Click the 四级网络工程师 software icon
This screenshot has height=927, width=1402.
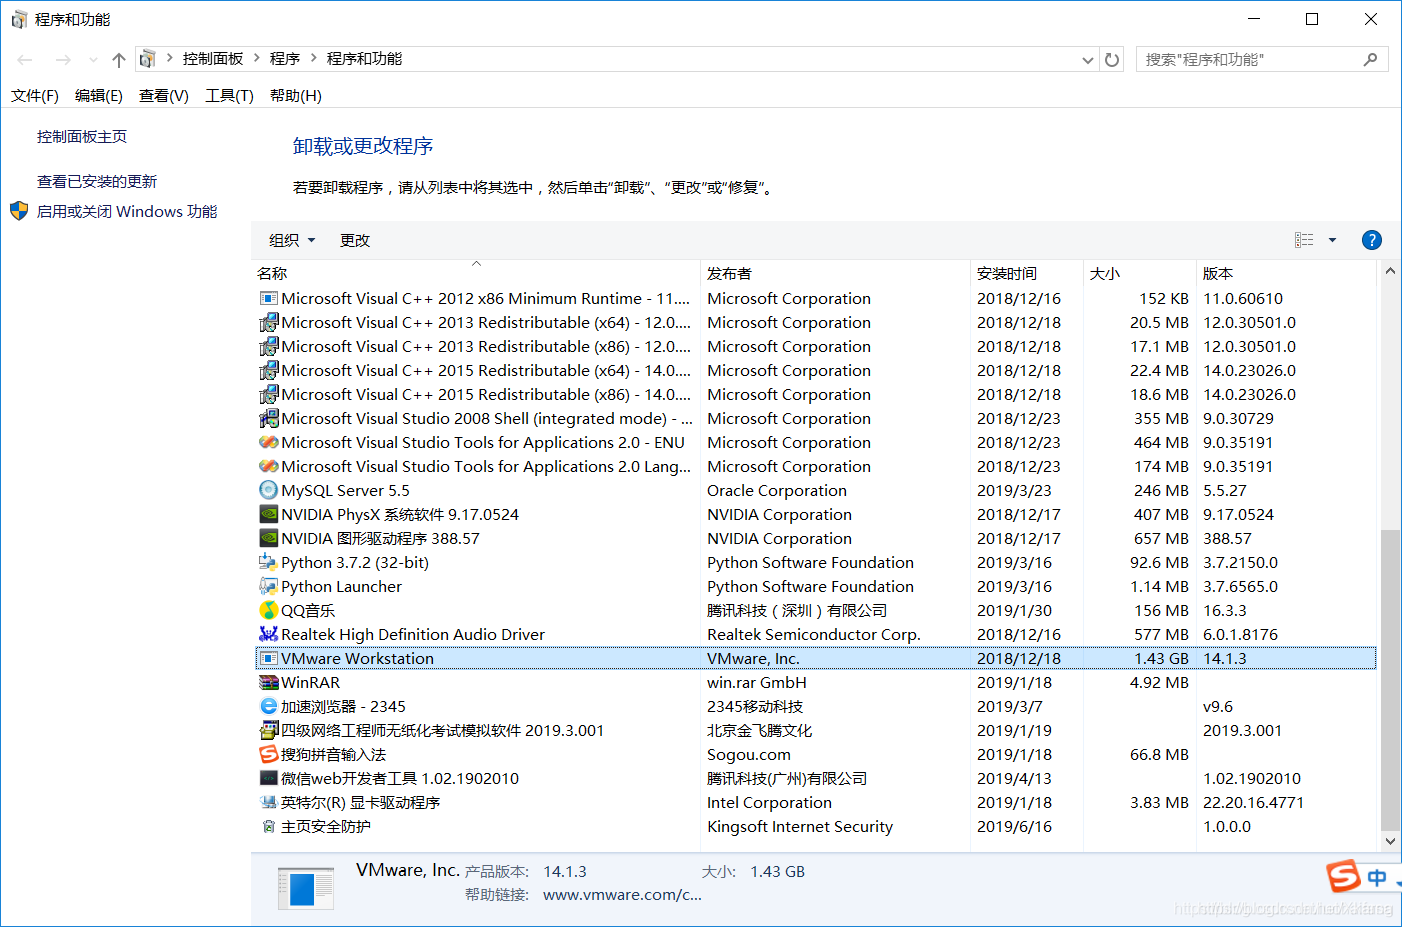(x=268, y=730)
